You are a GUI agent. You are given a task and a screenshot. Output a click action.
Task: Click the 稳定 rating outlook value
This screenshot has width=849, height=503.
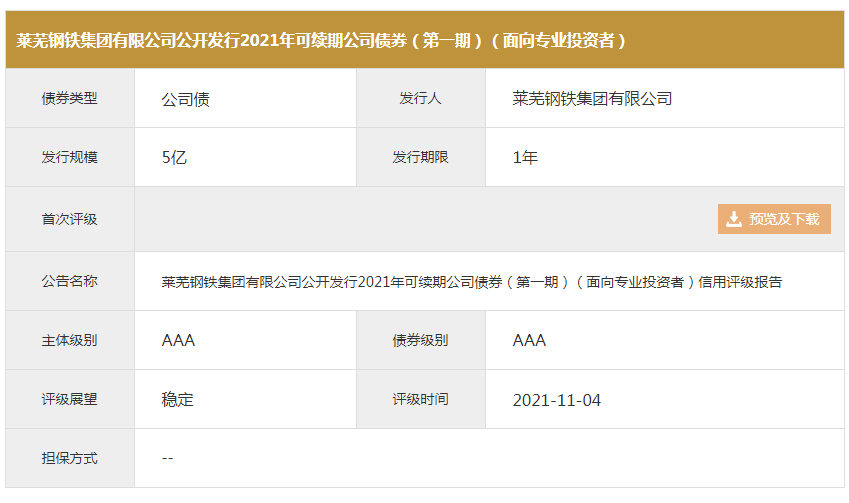177,399
